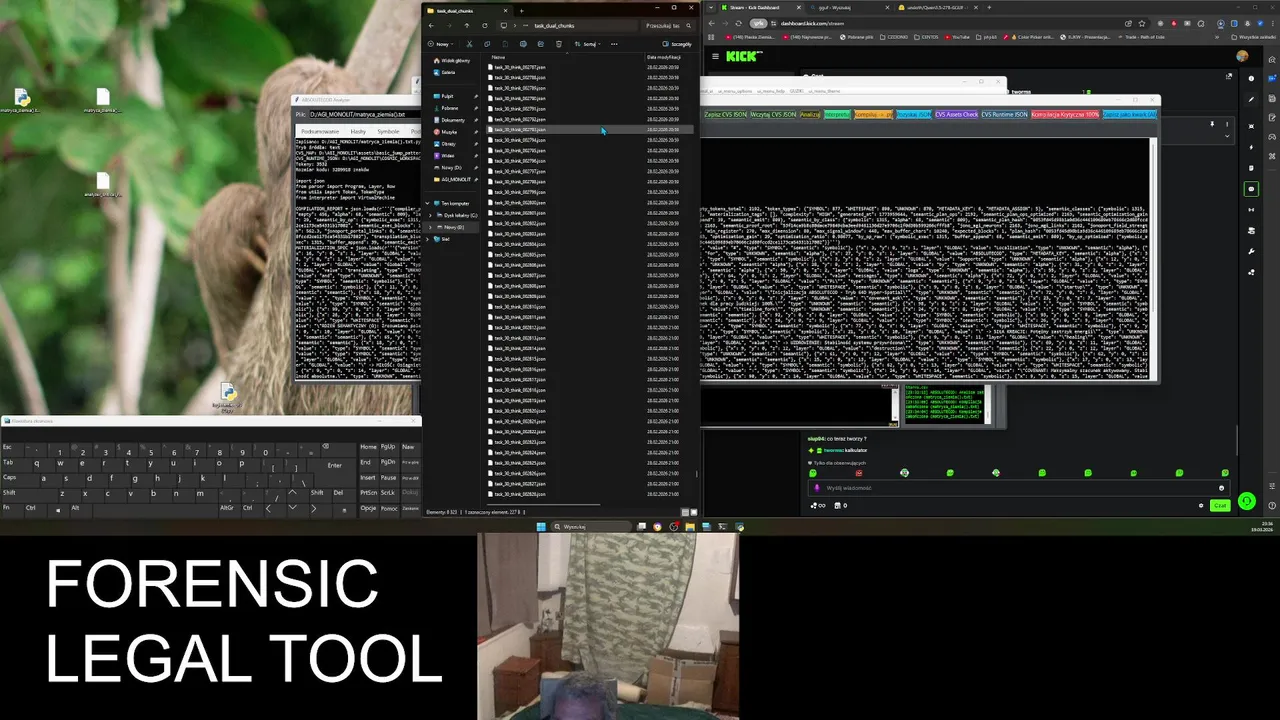
Task: Switch to the gguf - Wyszukaj browser tab
Action: pyautogui.click(x=848, y=7)
